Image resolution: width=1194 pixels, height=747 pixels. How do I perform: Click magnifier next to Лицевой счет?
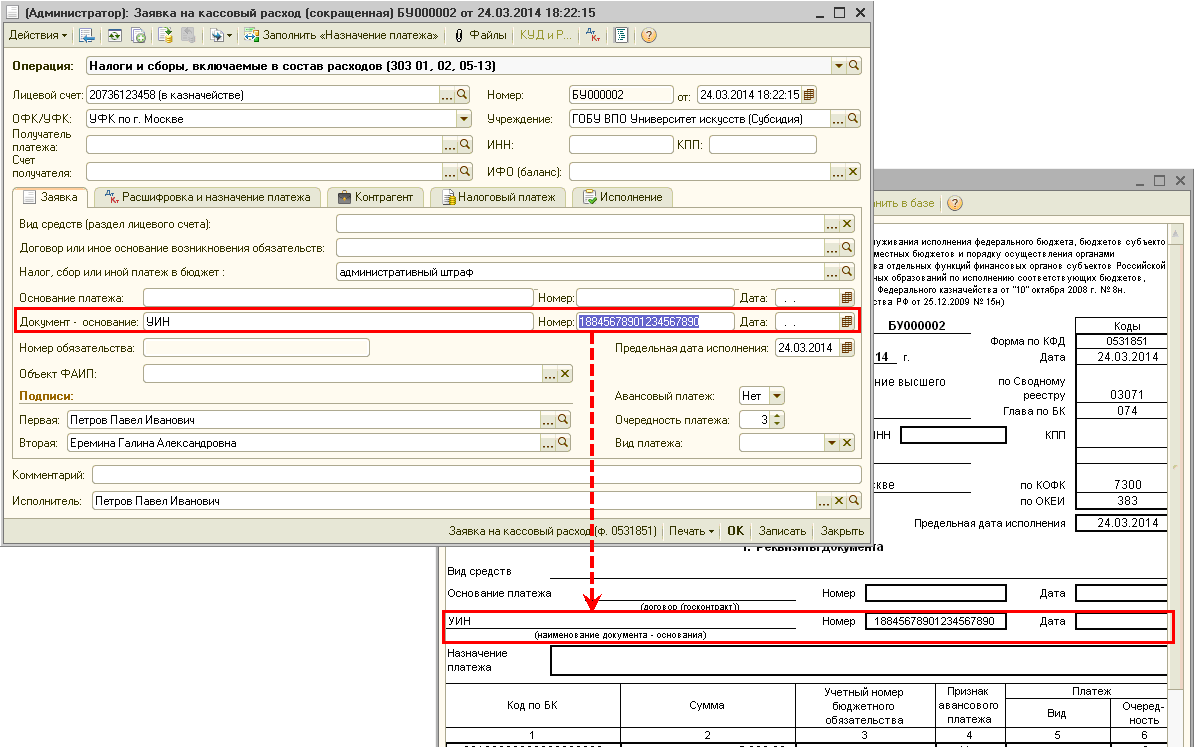click(x=462, y=95)
